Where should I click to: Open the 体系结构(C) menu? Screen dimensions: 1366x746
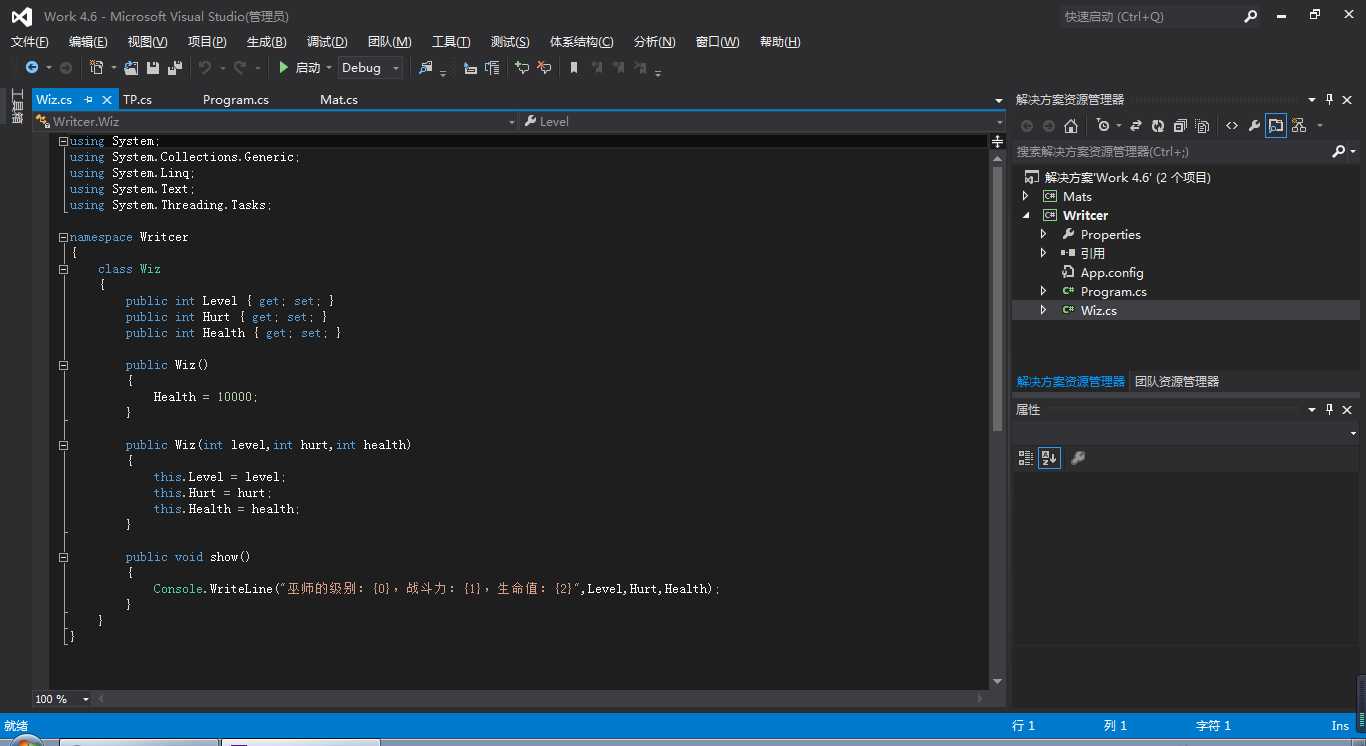click(x=582, y=42)
